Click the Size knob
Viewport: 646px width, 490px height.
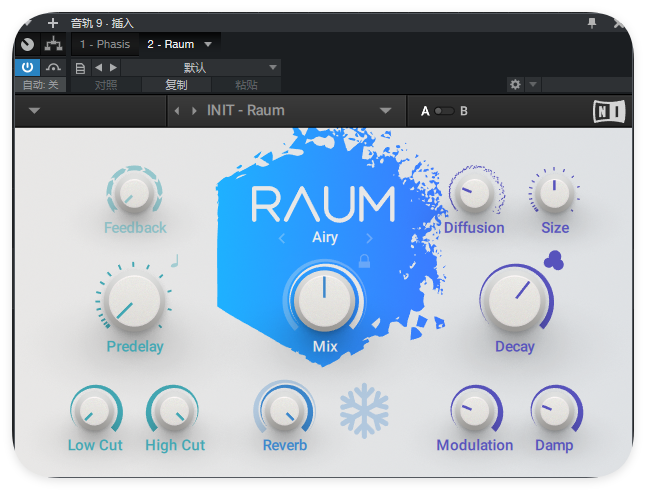(x=554, y=194)
